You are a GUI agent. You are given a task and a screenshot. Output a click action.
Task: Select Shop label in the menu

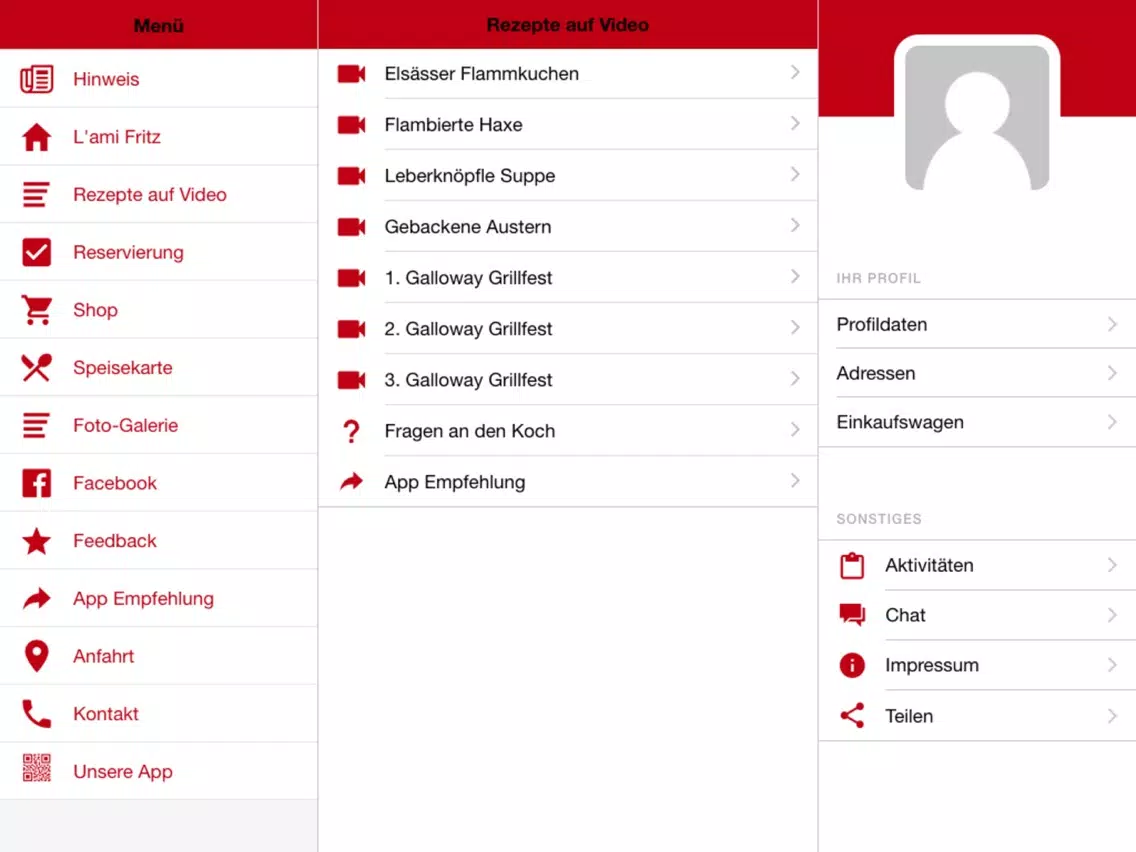coord(95,310)
